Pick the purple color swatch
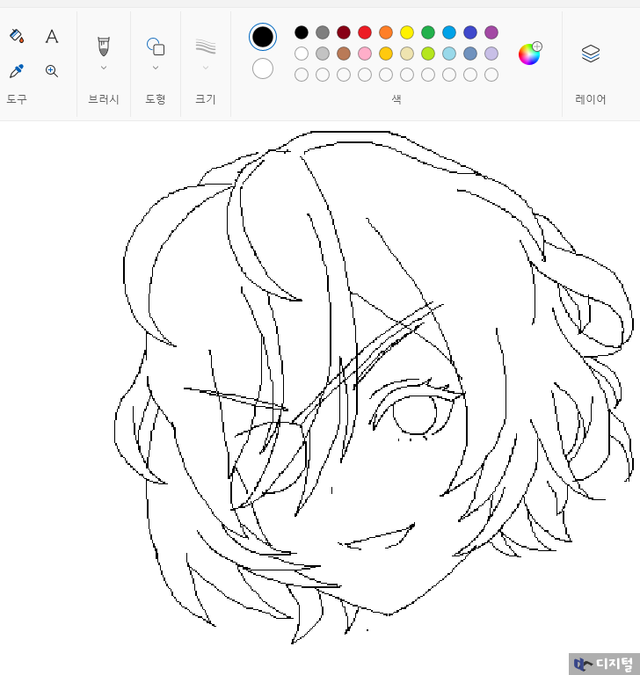Screen dimensions: 640x675 [x=491, y=32]
